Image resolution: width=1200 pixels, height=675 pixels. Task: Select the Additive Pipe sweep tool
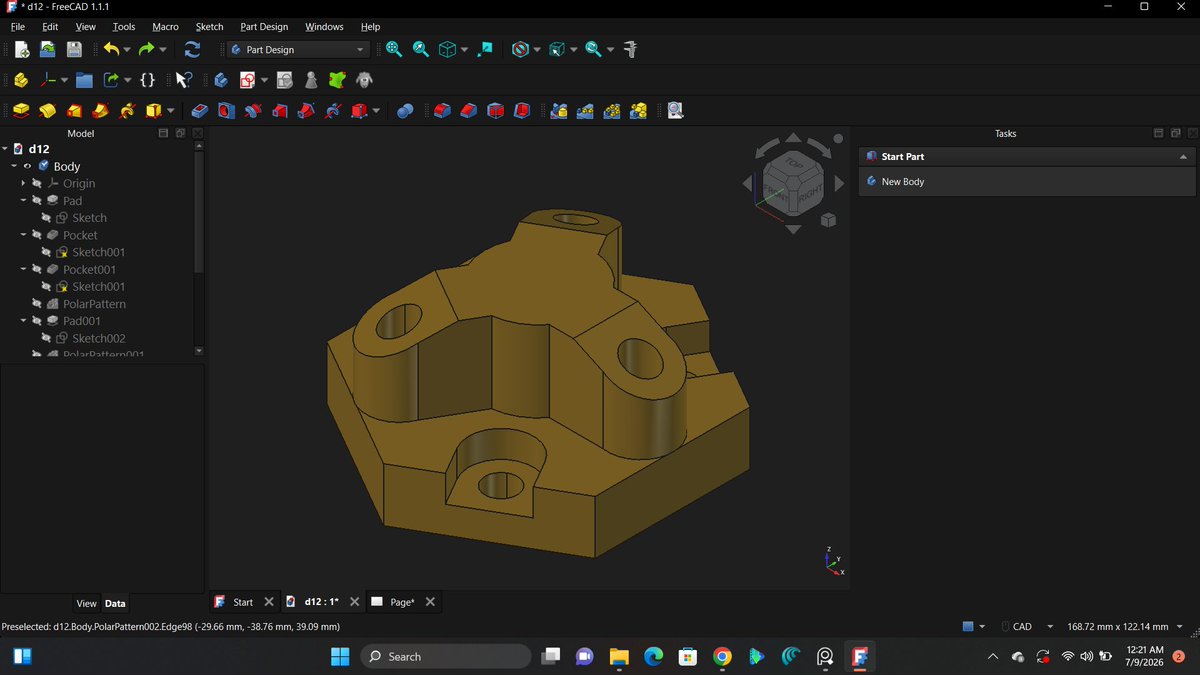pos(101,111)
